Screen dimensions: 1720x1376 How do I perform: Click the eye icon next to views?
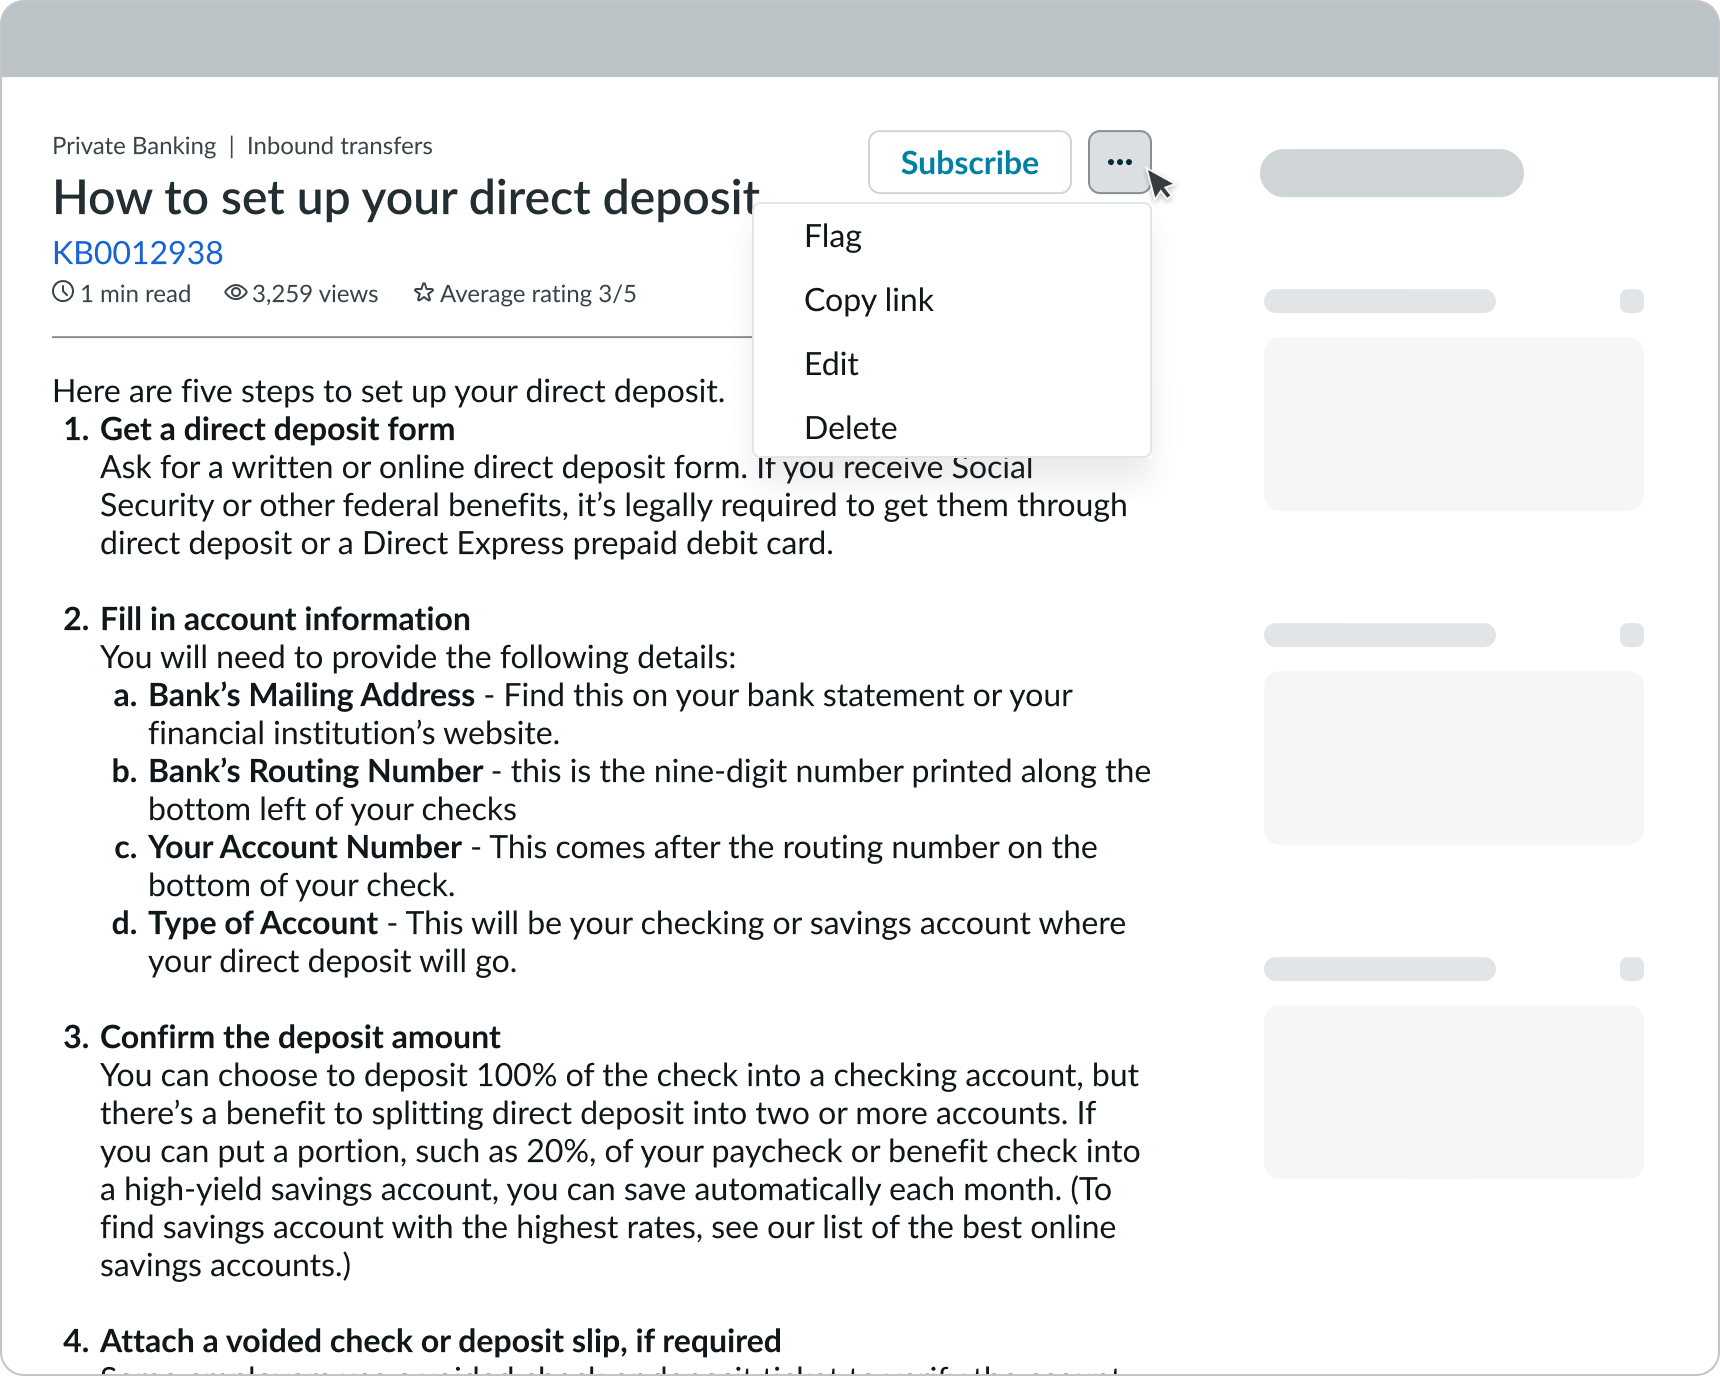(x=234, y=292)
